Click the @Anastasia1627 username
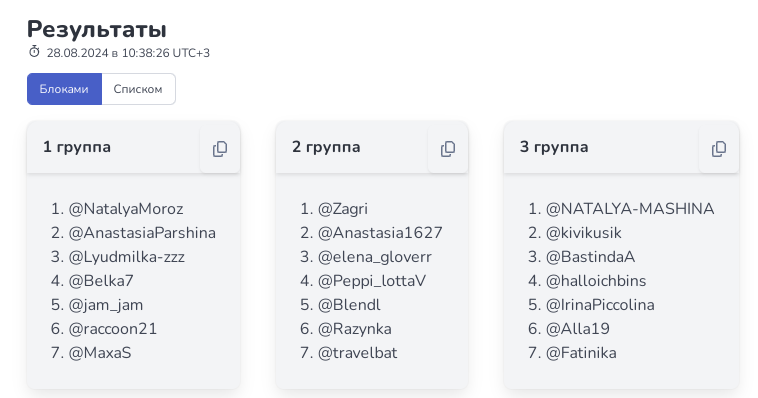Screen dimensions: 758x398 pos(380,233)
